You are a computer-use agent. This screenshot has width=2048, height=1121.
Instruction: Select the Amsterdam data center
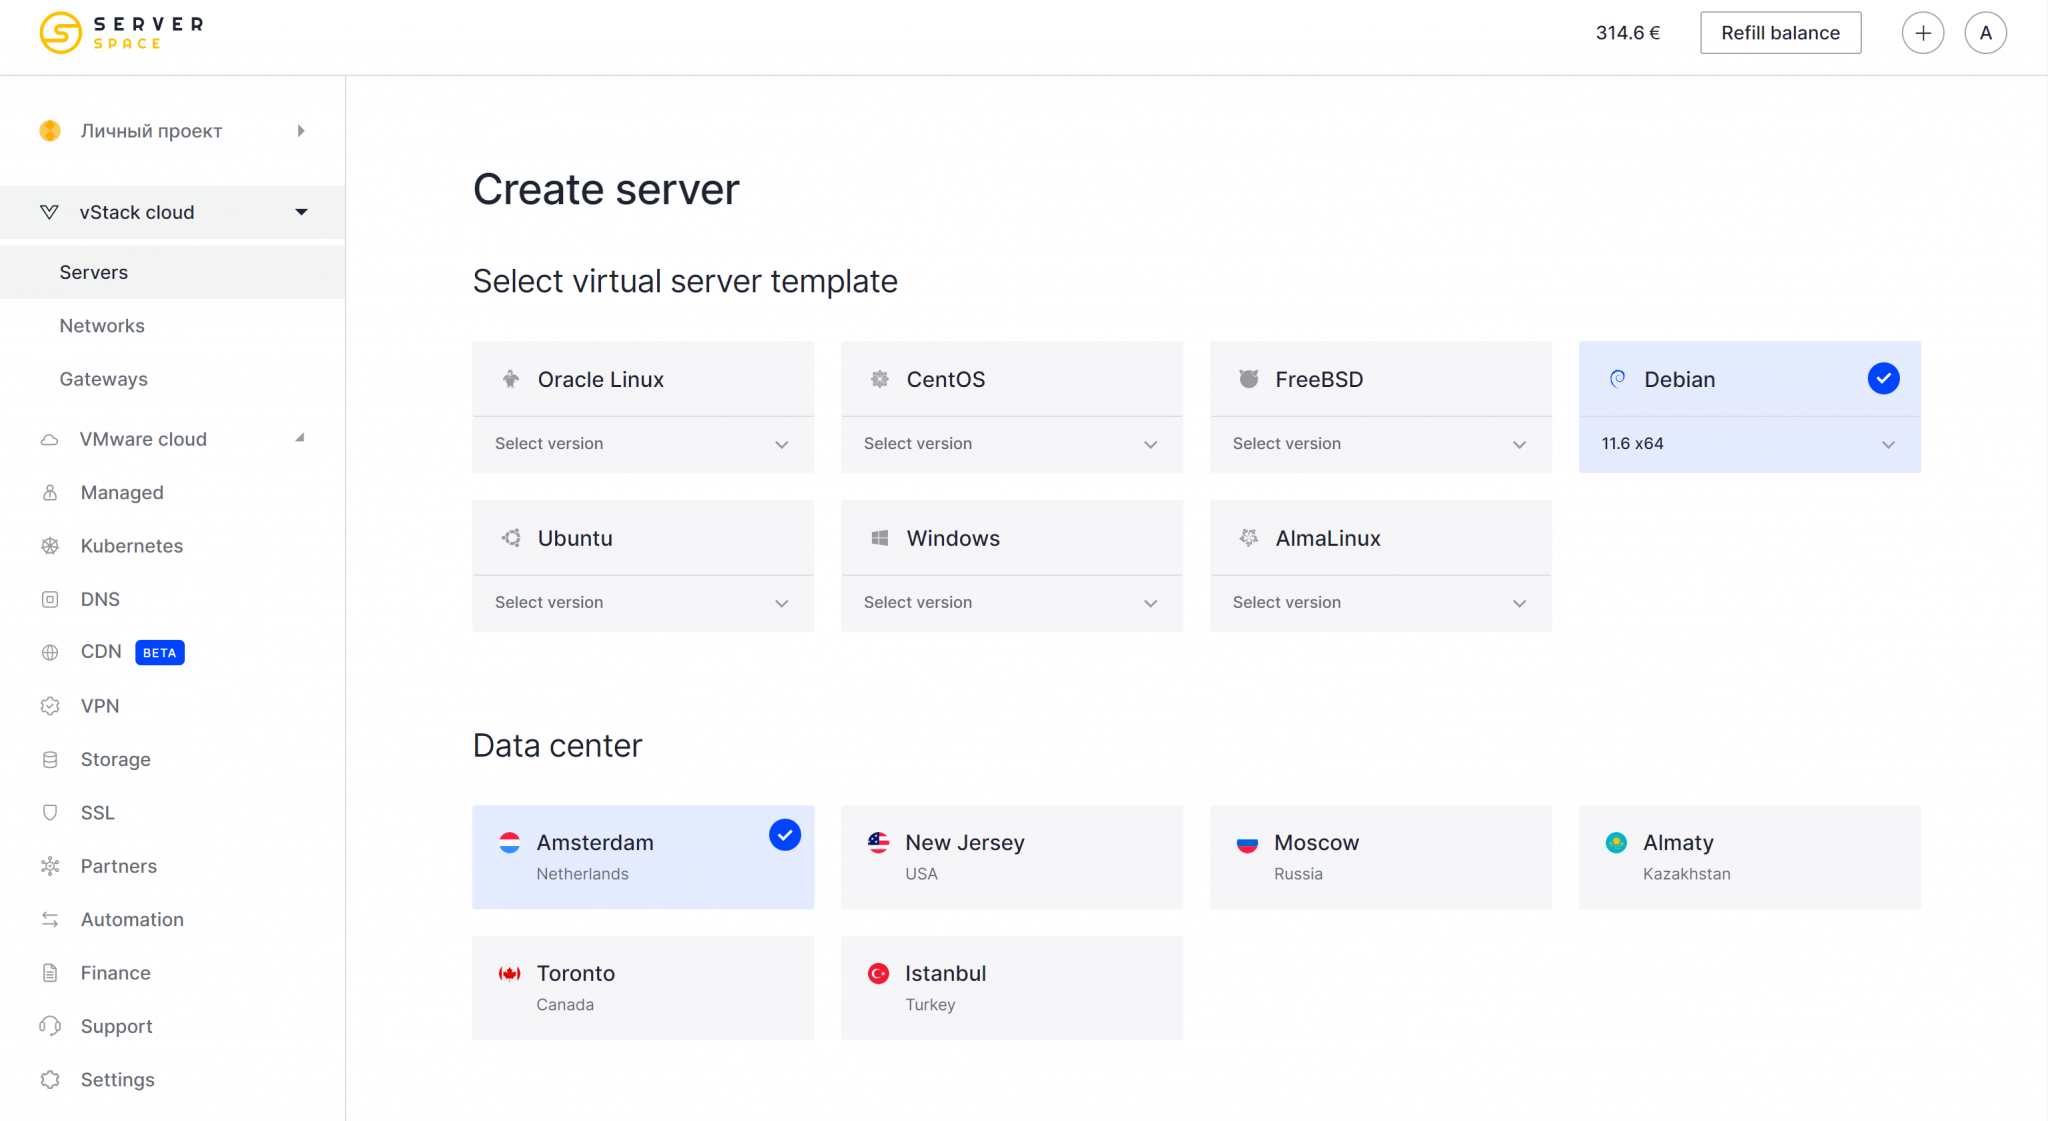642,857
